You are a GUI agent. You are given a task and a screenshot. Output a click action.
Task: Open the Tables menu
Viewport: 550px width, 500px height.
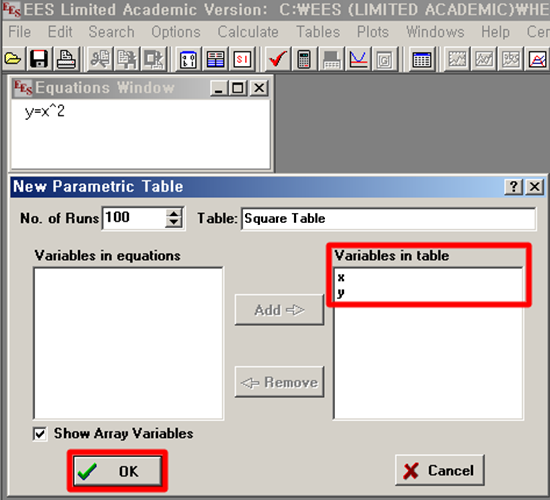coord(318,32)
